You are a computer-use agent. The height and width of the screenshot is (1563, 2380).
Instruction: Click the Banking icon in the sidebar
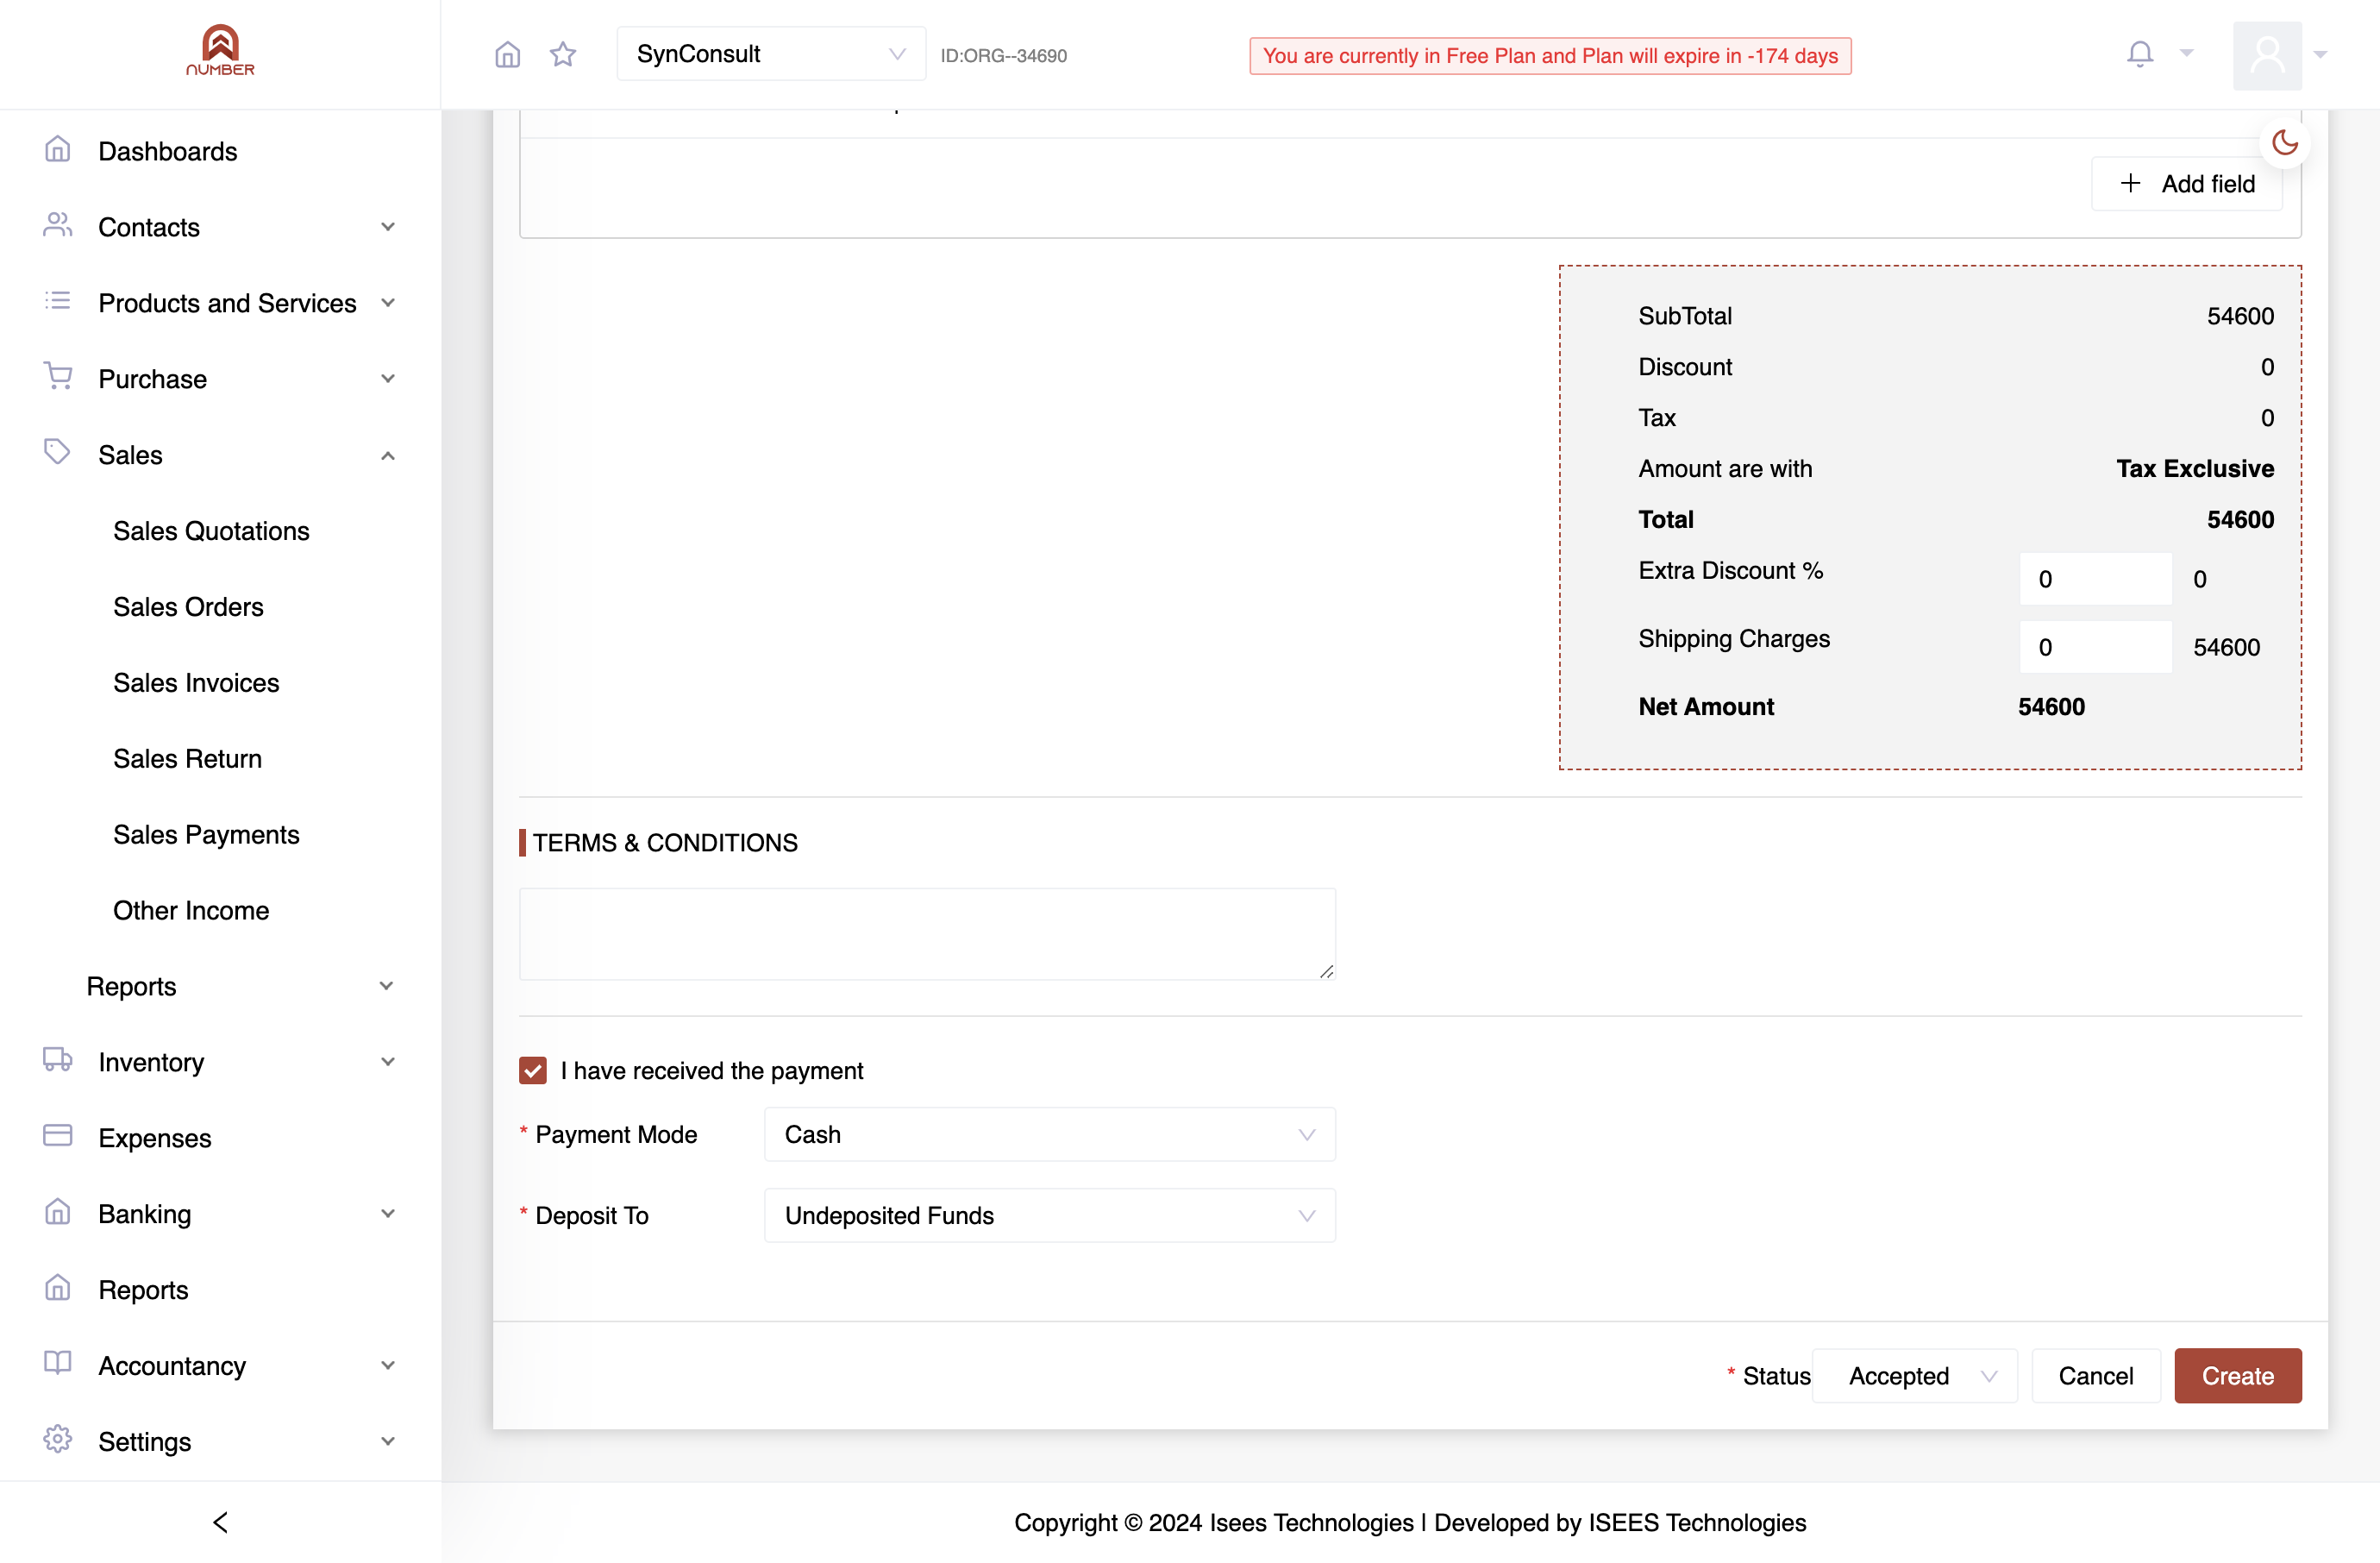point(58,1212)
